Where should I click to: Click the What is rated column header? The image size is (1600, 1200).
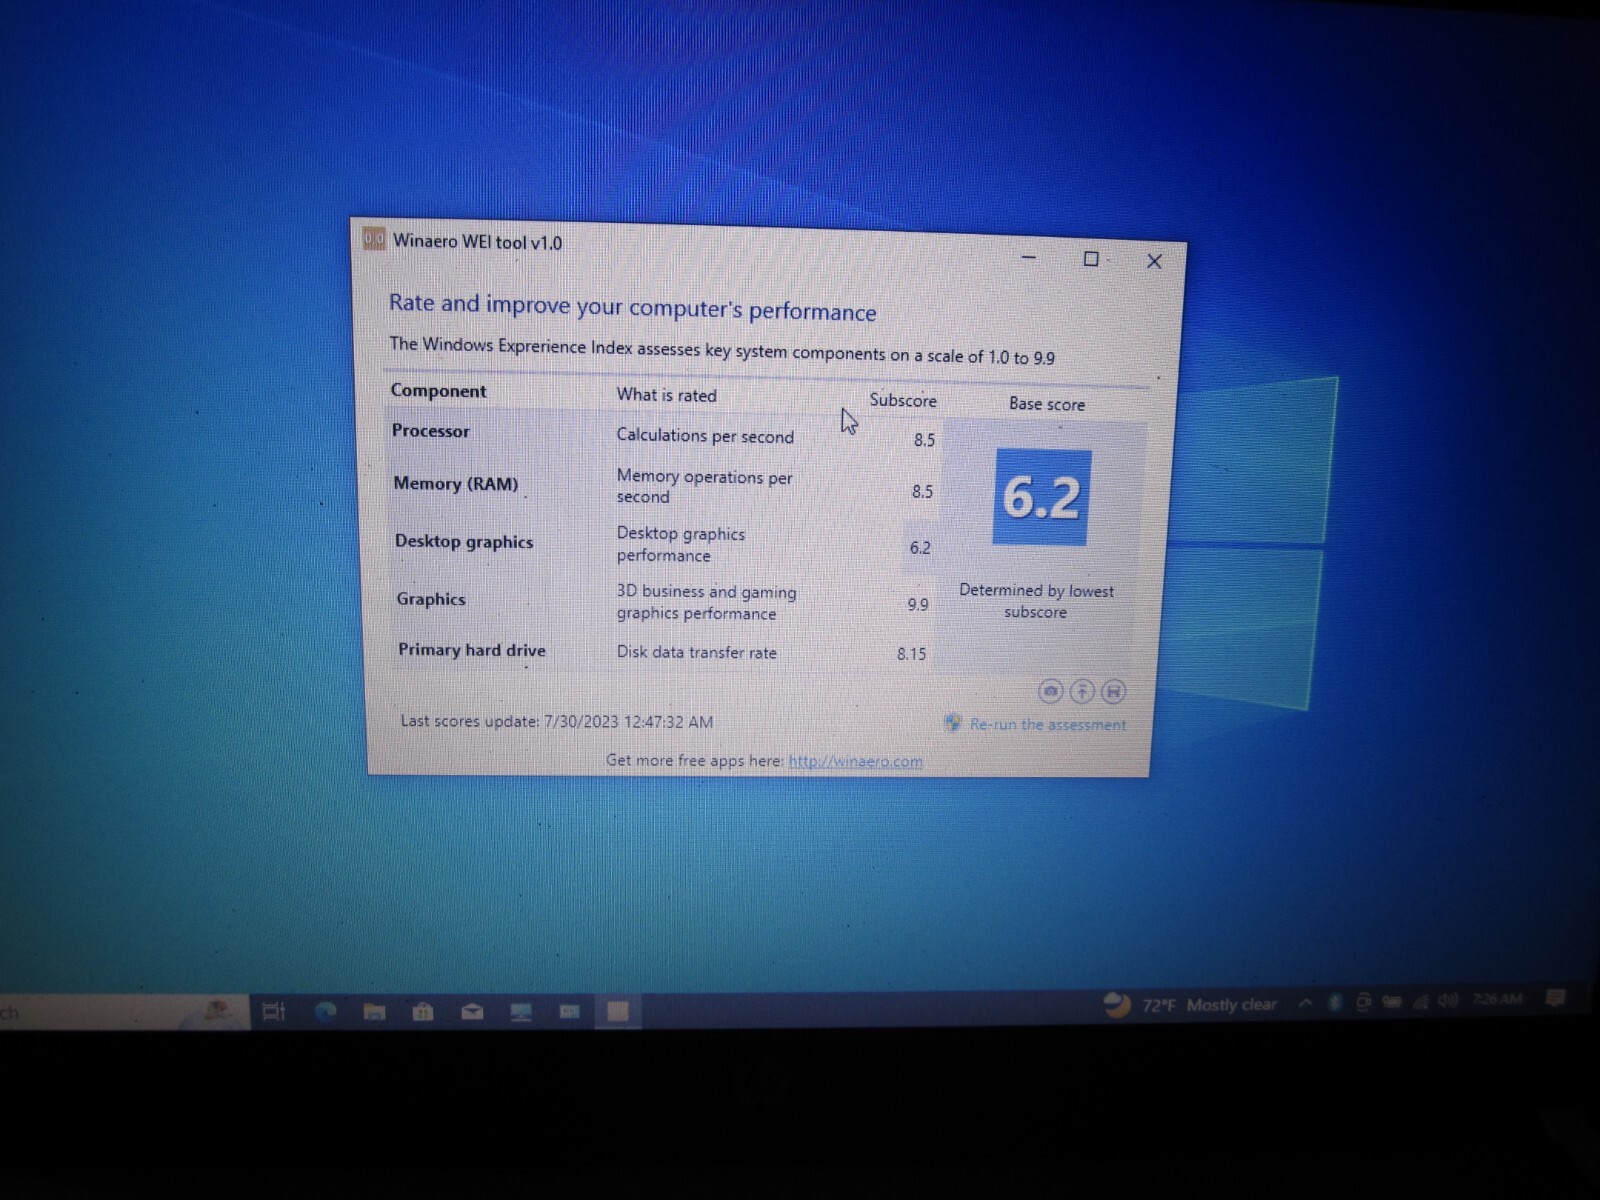(666, 395)
